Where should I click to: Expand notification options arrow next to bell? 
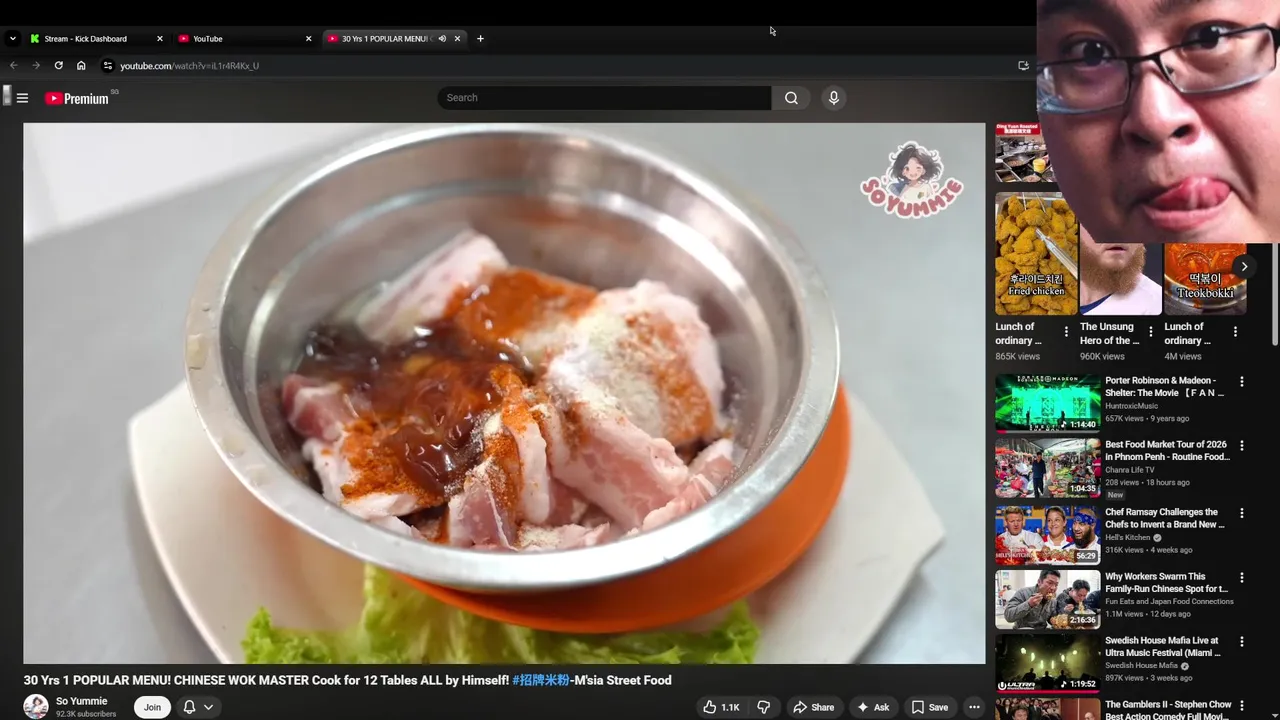(x=208, y=707)
